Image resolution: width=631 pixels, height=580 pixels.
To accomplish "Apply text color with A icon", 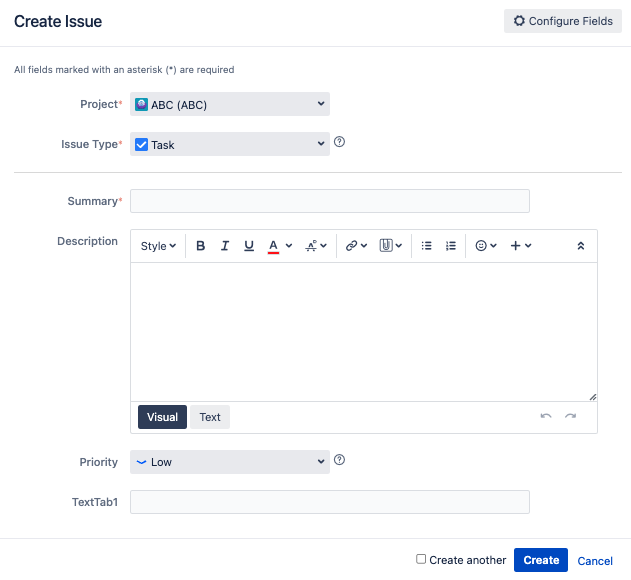I will point(273,246).
